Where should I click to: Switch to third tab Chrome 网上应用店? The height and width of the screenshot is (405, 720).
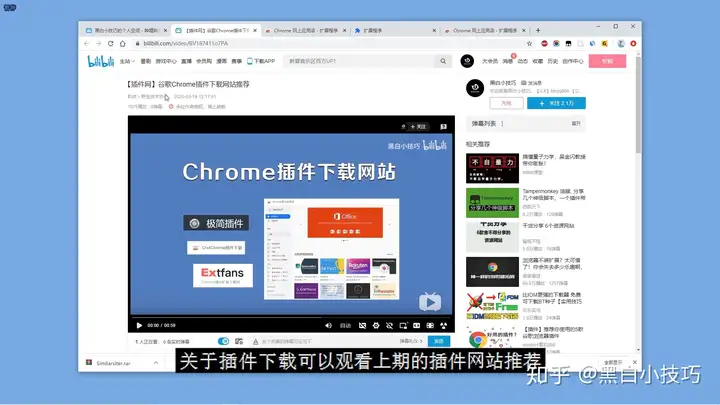pos(305,30)
